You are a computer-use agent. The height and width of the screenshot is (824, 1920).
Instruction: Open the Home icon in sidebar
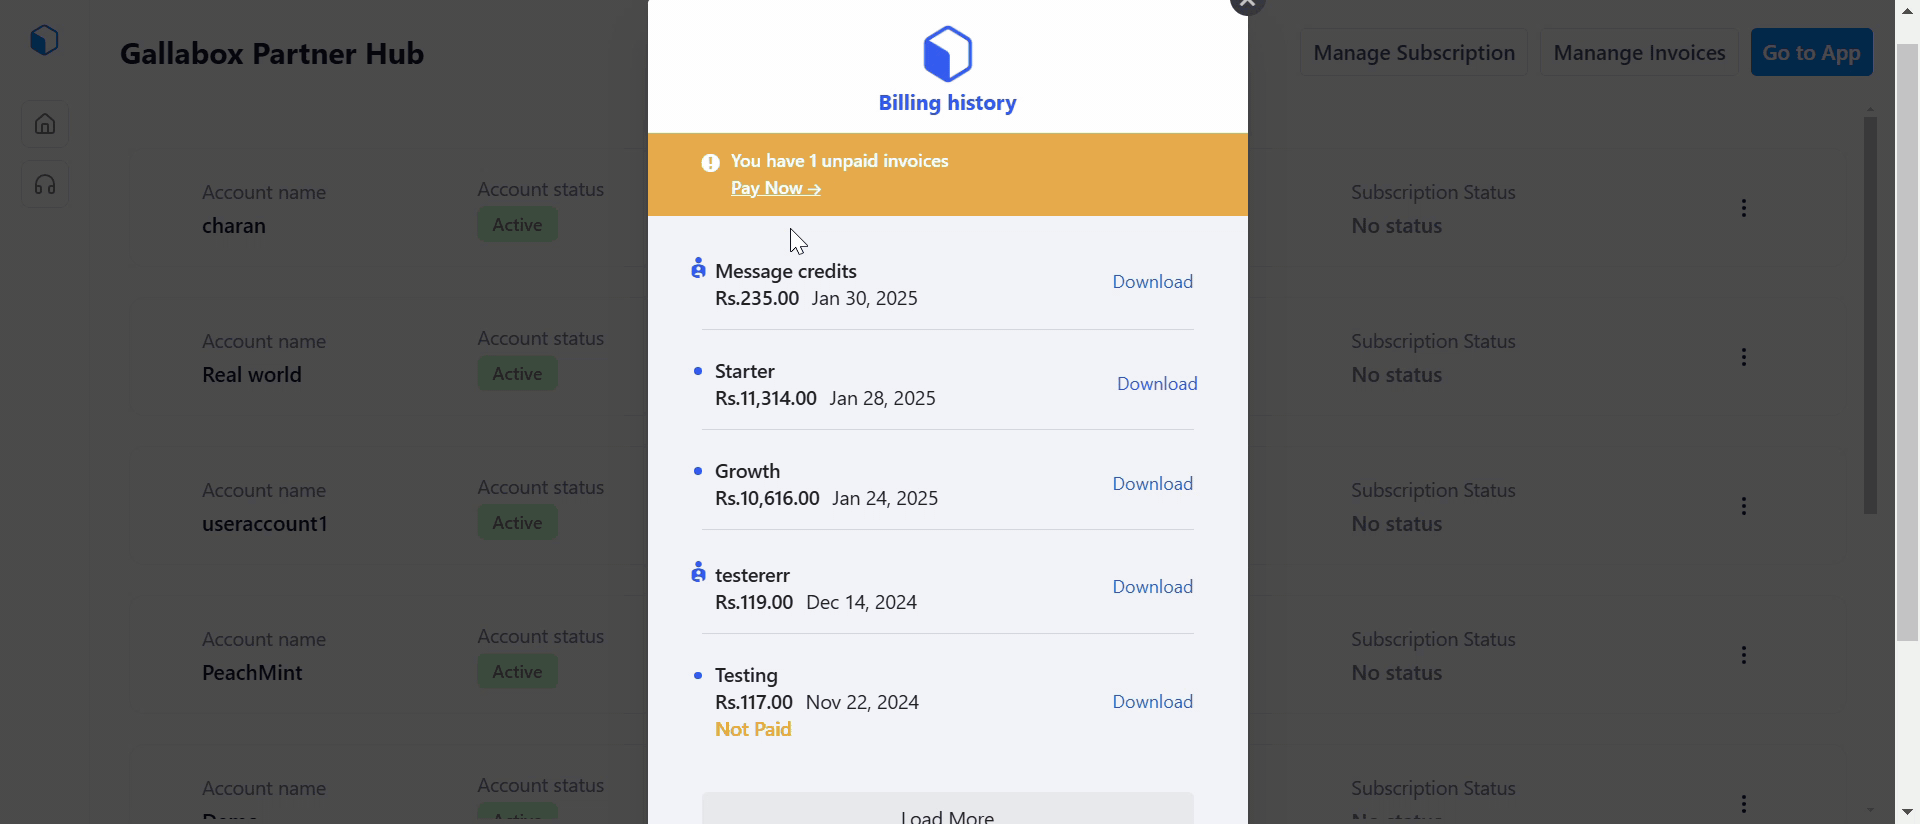45,124
